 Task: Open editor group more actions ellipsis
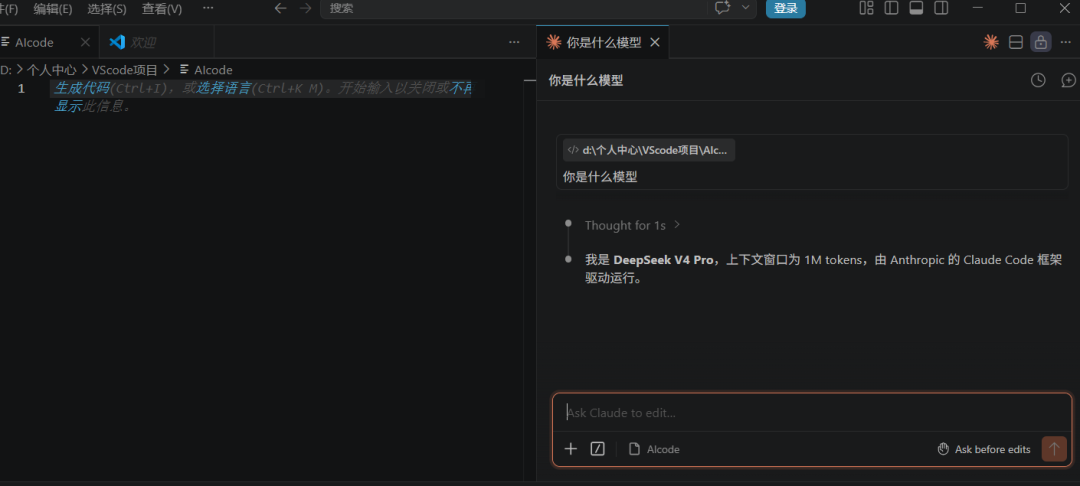tap(514, 42)
